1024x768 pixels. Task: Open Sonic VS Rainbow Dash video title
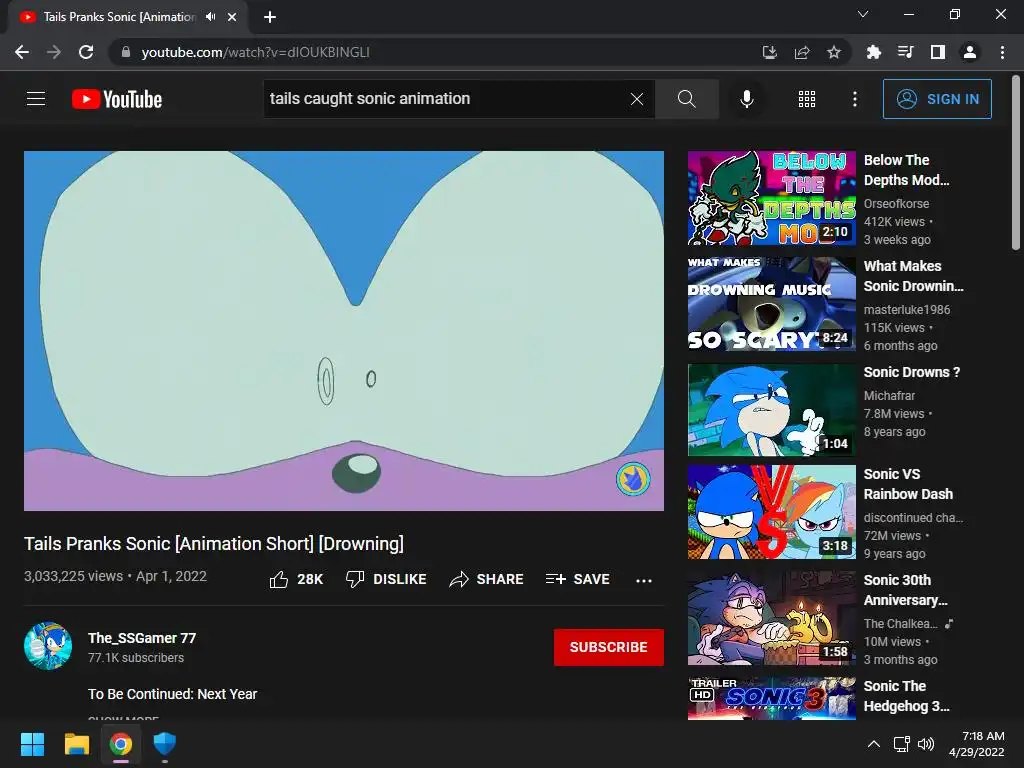(x=908, y=484)
